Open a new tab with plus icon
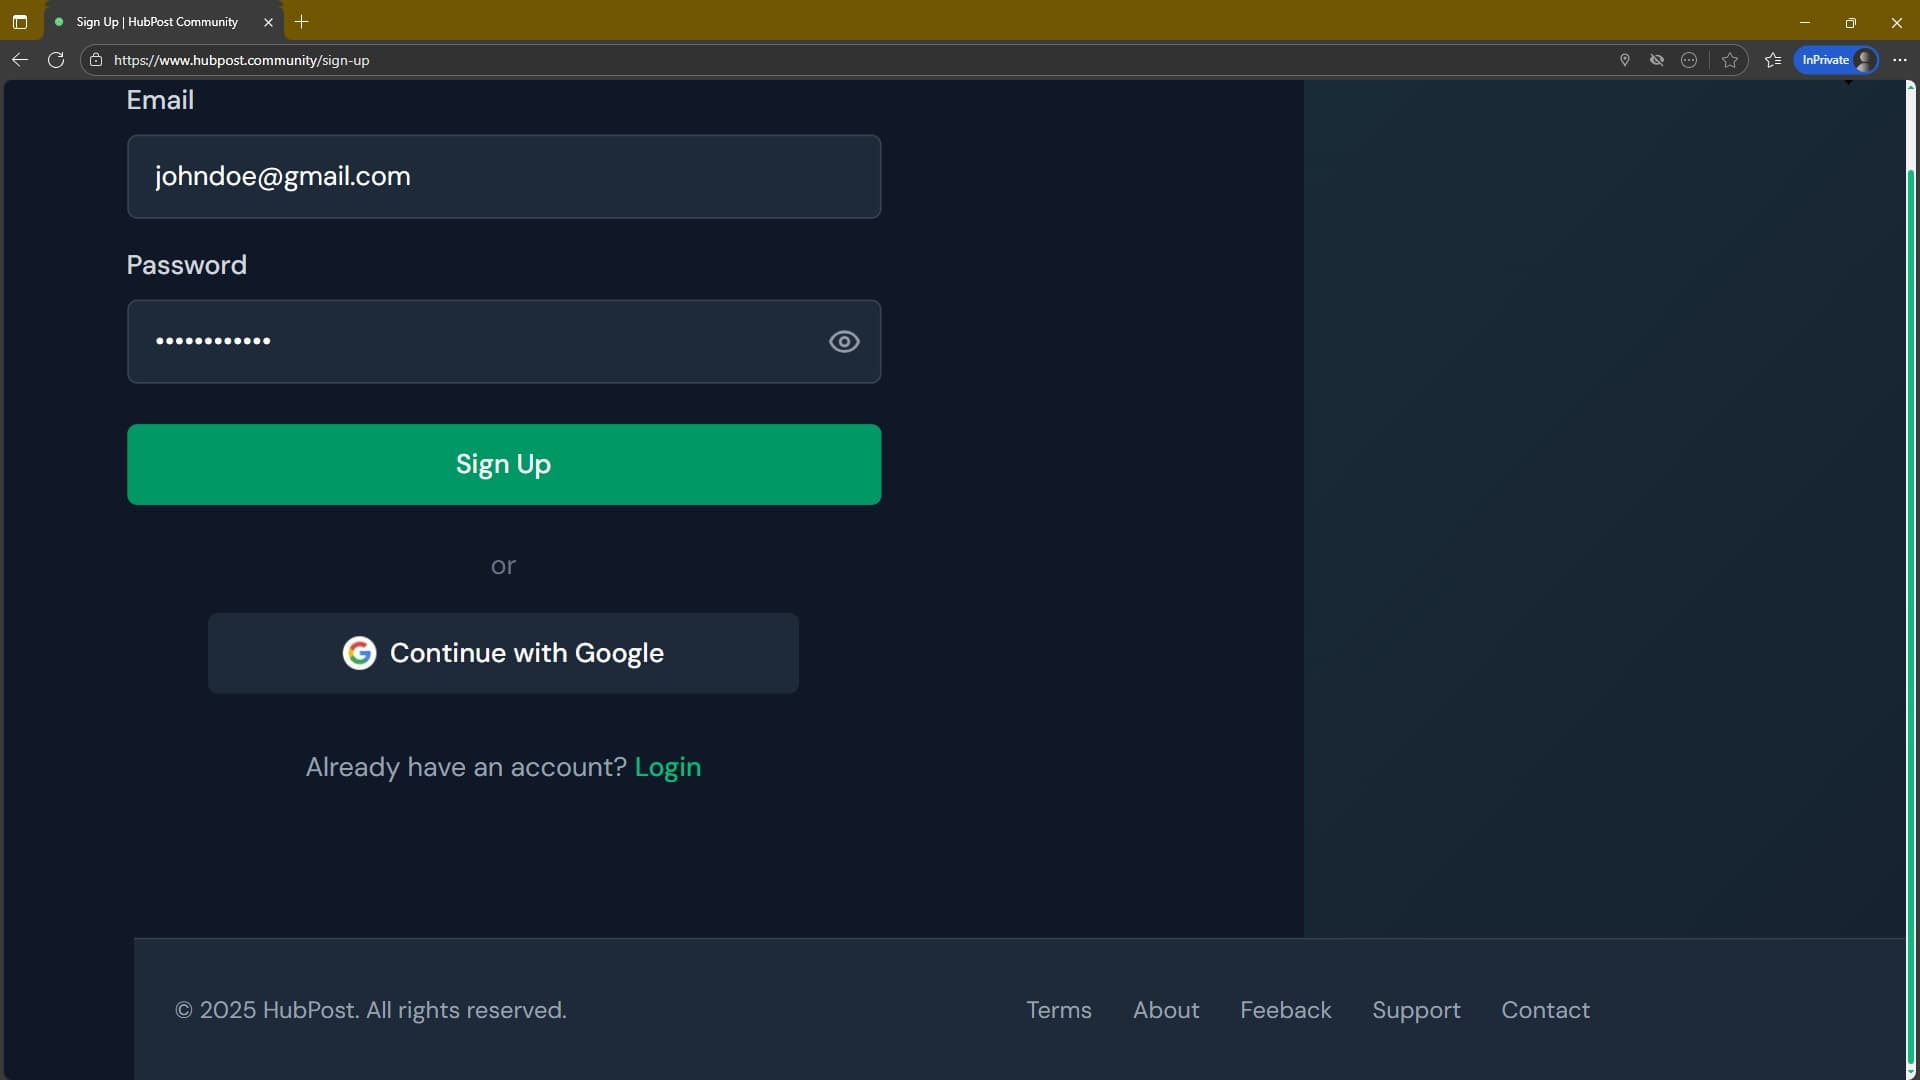Viewport: 1920px width, 1080px height. coord(301,22)
